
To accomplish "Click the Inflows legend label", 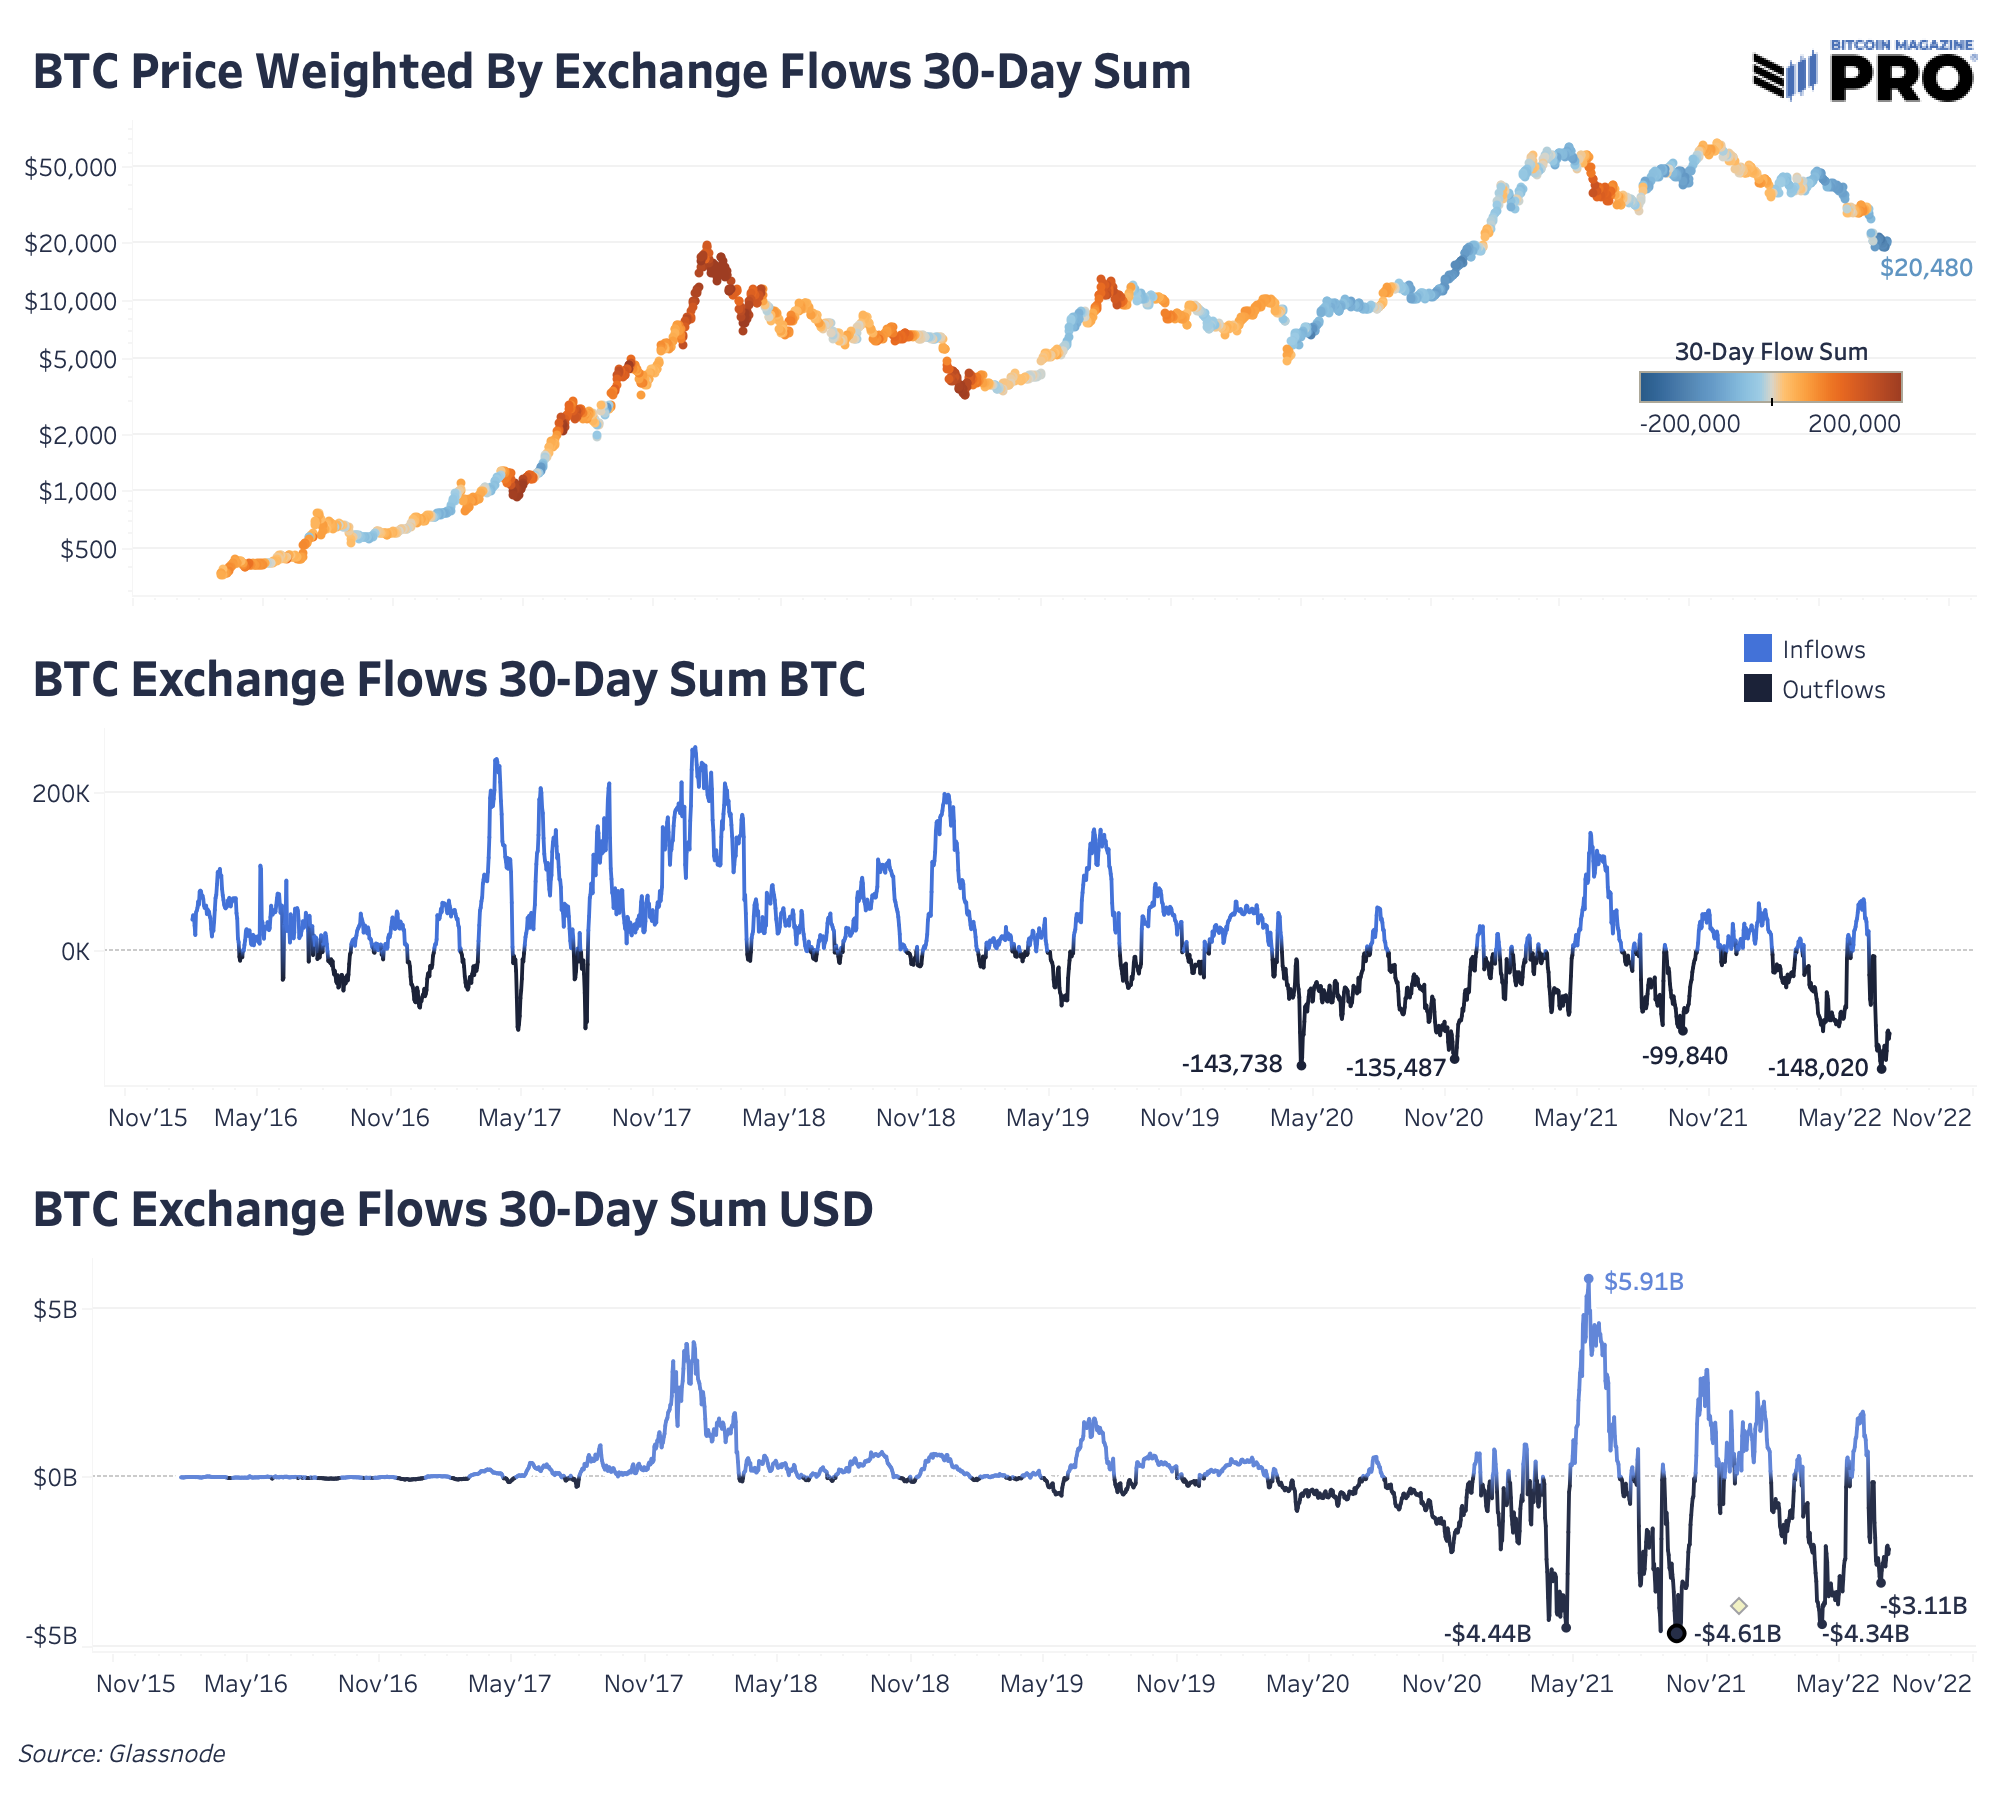I will (x=1824, y=650).
